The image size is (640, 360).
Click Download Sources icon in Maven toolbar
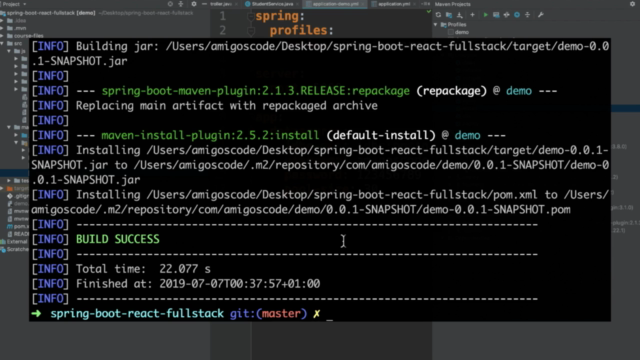point(460,15)
